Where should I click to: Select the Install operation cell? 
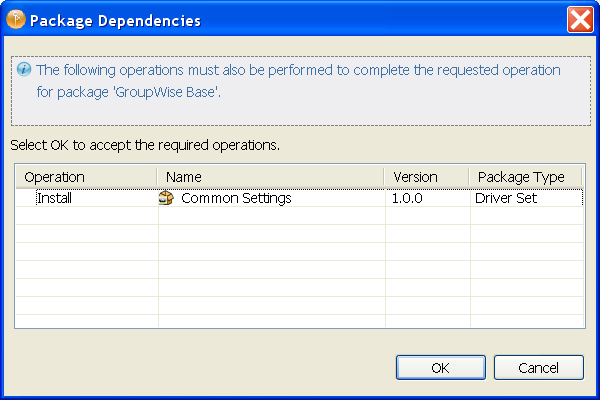point(55,198)
